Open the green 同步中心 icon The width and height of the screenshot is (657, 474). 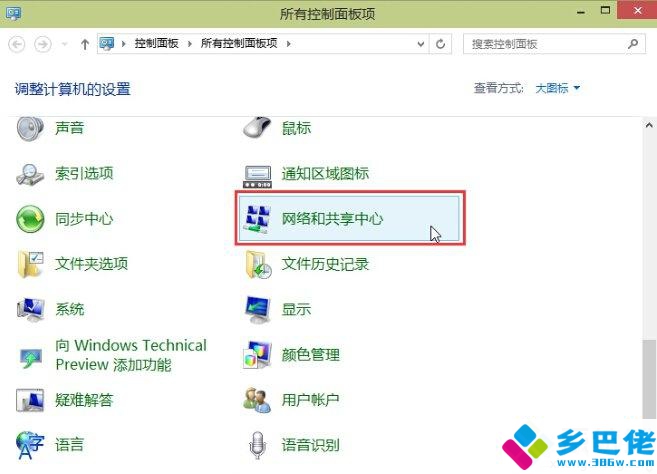click(x=30, y=219)
